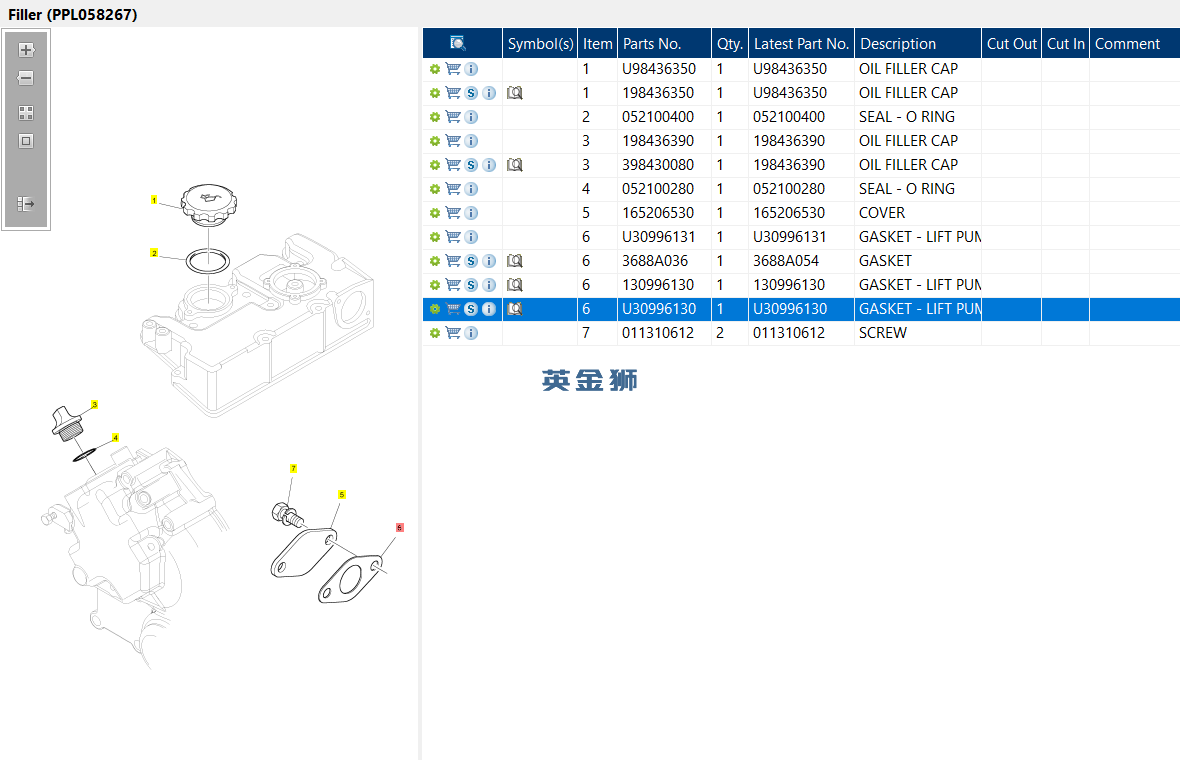Click the search icon in table header

(x=458, y=44)
